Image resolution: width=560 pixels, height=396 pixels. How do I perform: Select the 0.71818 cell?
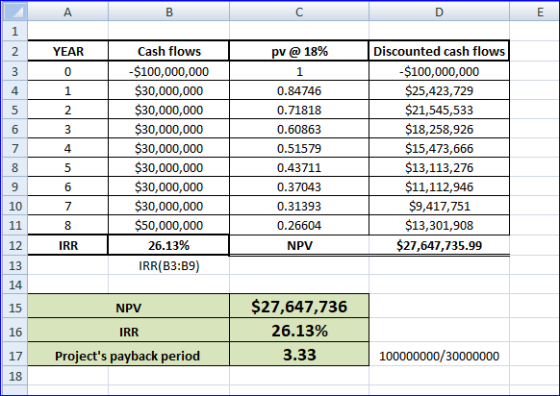[x=299, y=110]
